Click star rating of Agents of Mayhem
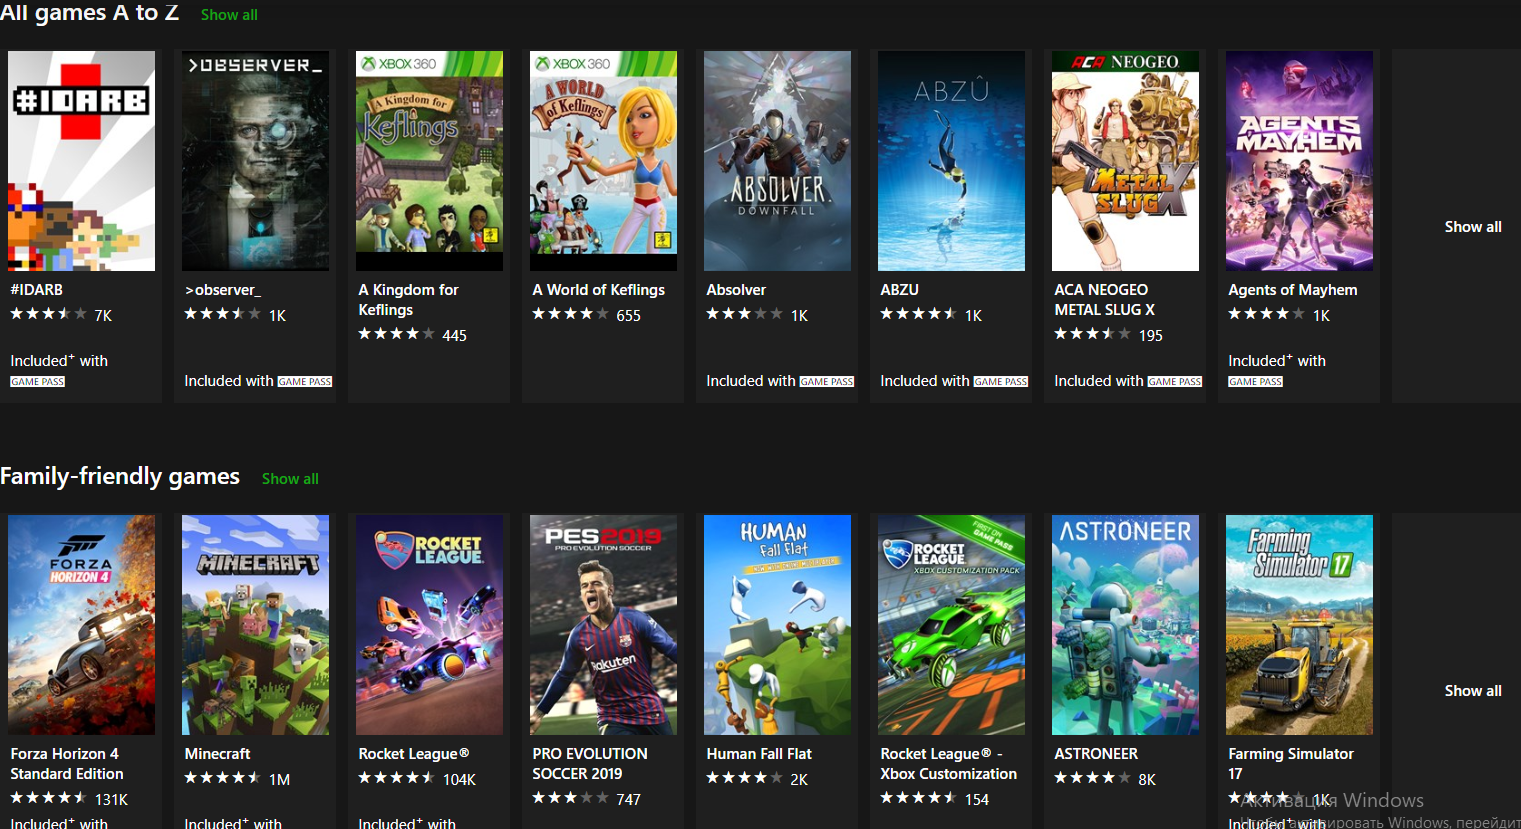1521x829 pixels. 1266,314
